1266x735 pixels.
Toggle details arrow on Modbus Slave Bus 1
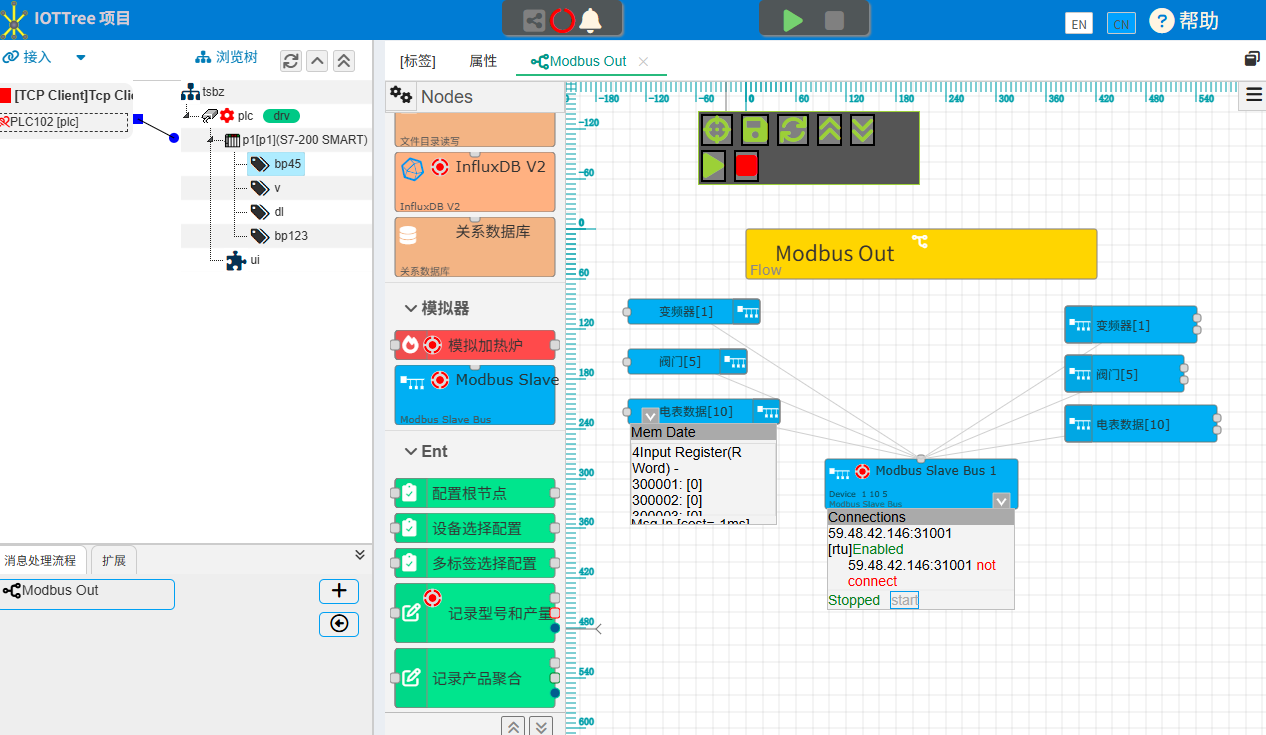click(x=1001, y=501)
